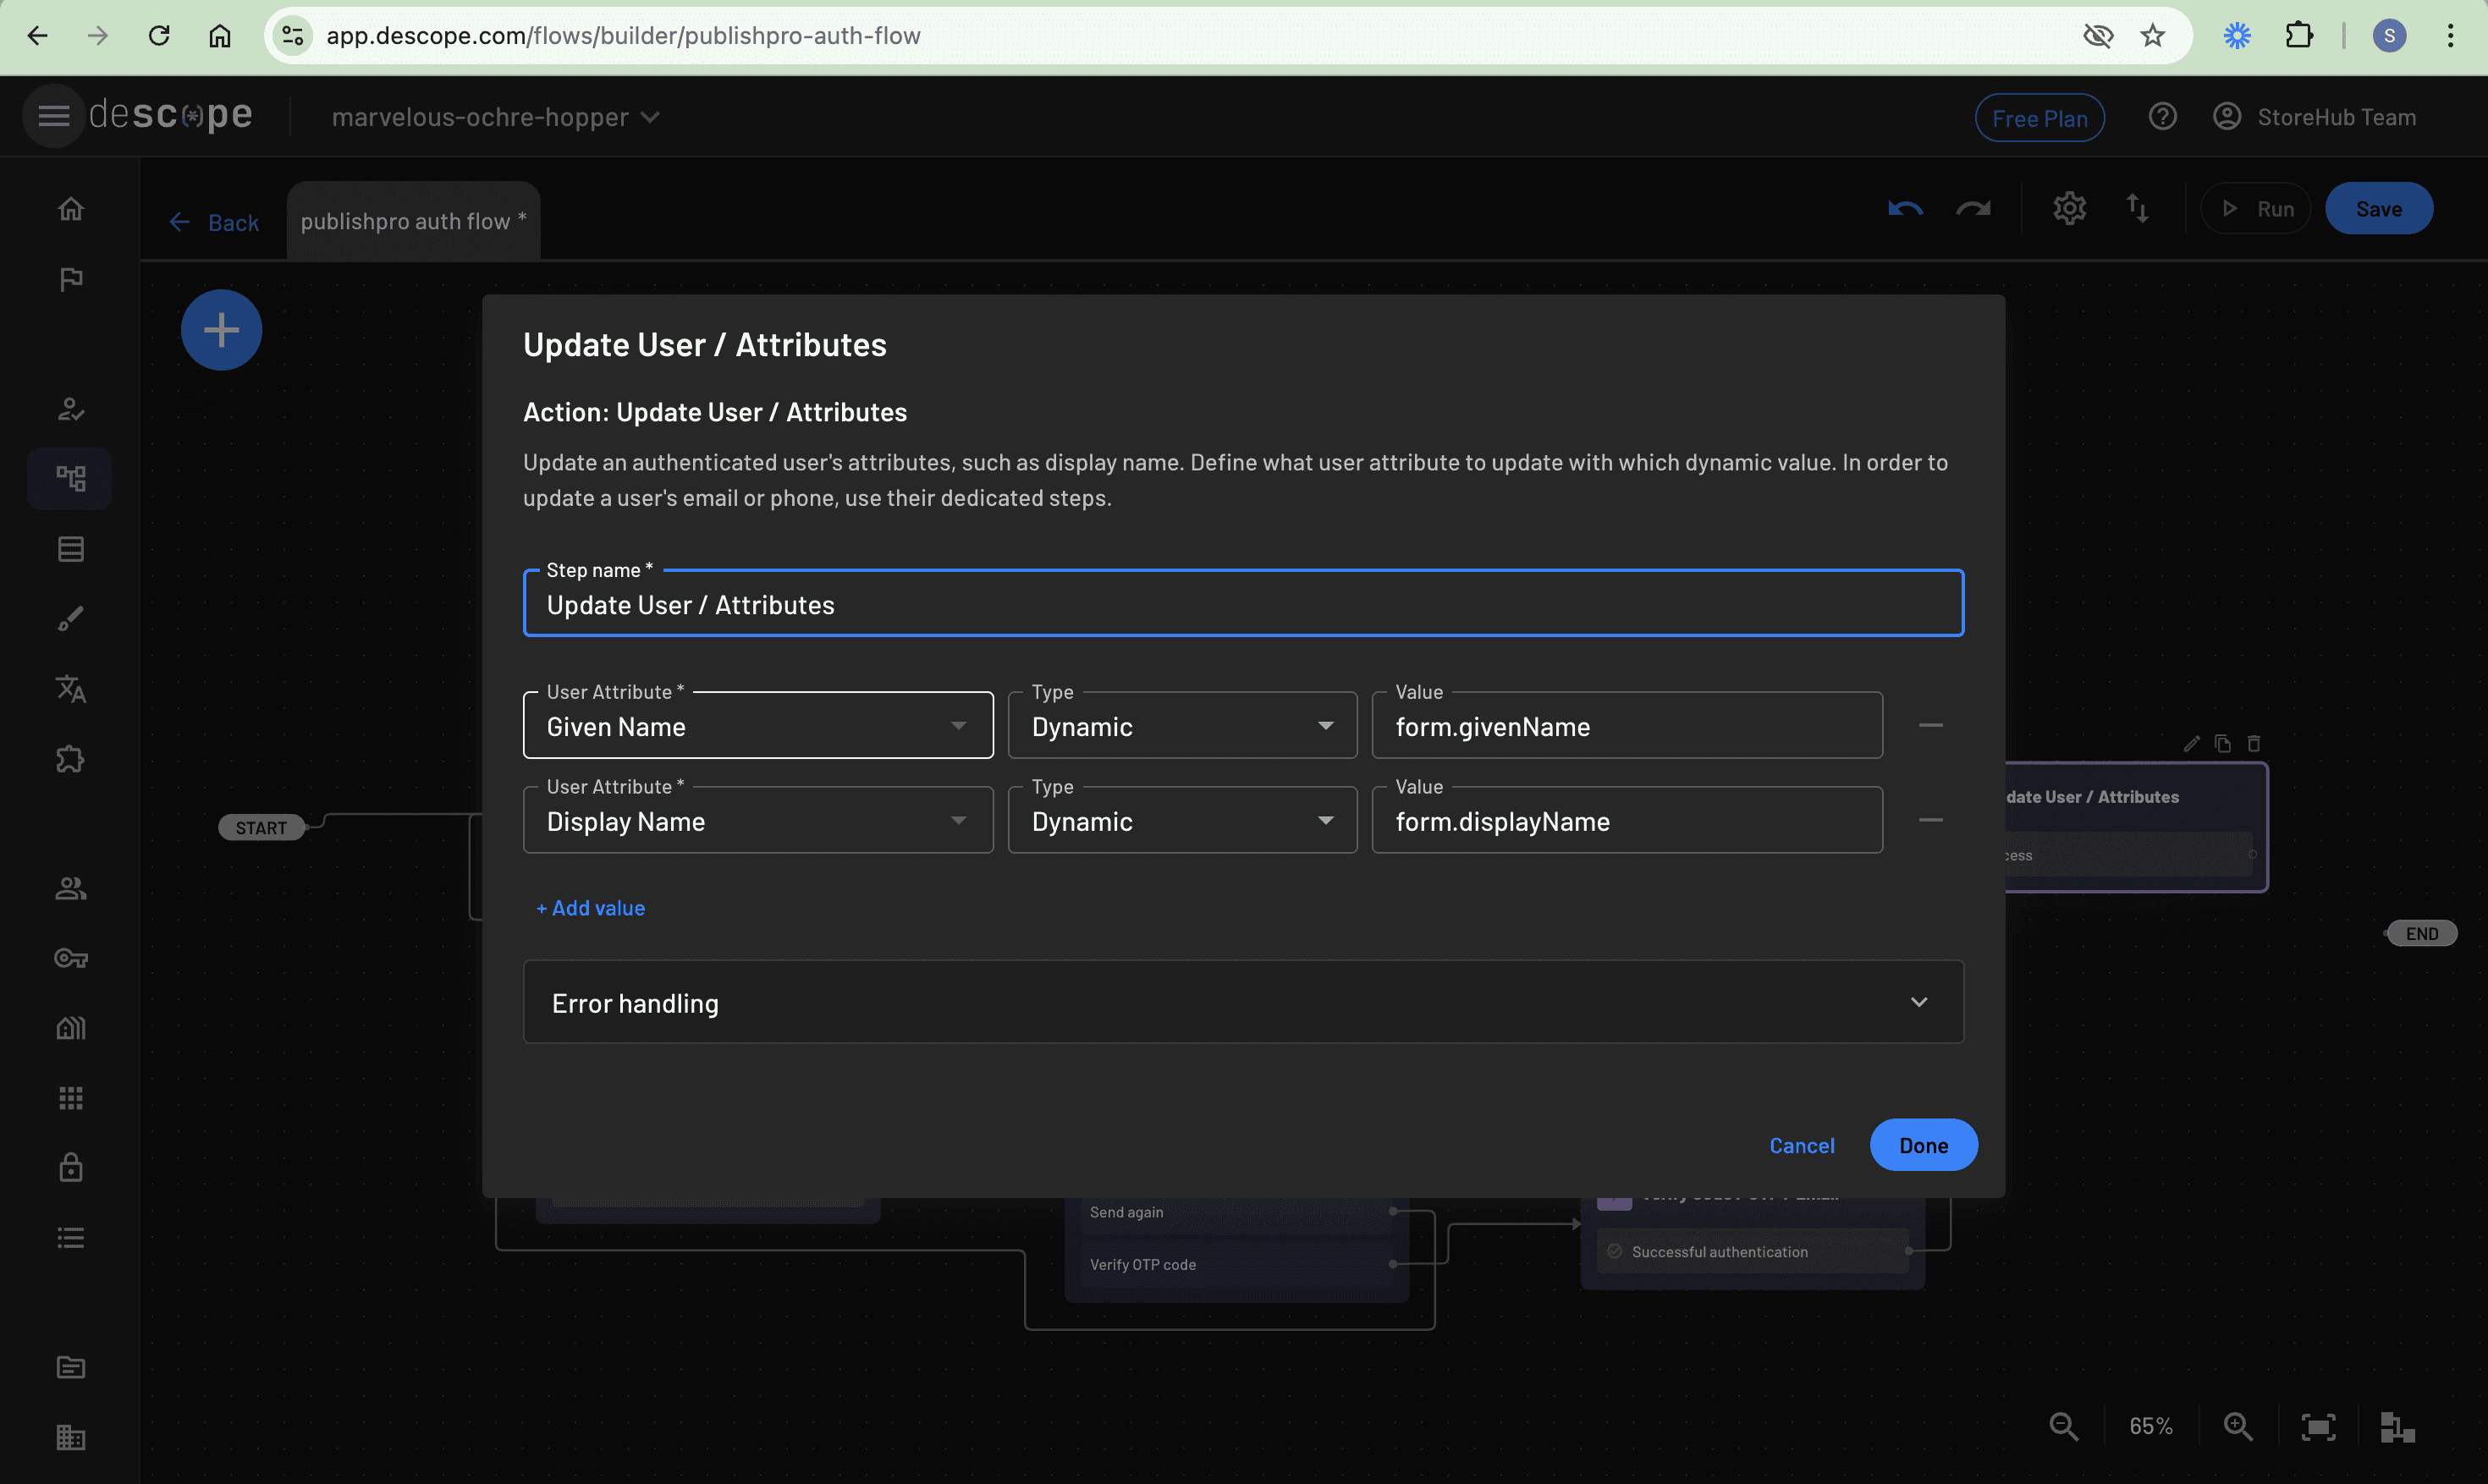This screenshot has width=2488, height=1484.
Task: Click the import/export arrows icon
Action: (x=2137, y=209)
